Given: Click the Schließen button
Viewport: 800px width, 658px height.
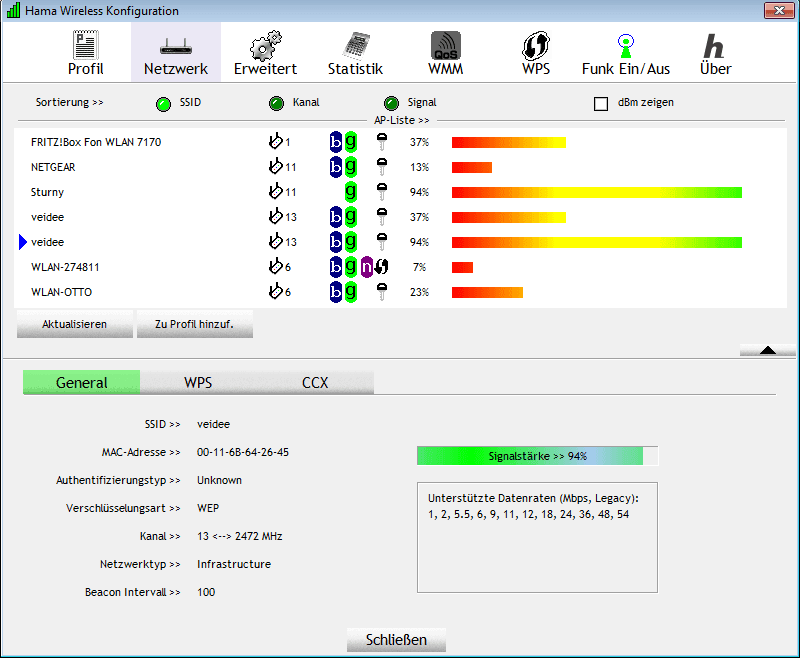Looking at the screenshot, I should tap(396, 640).
